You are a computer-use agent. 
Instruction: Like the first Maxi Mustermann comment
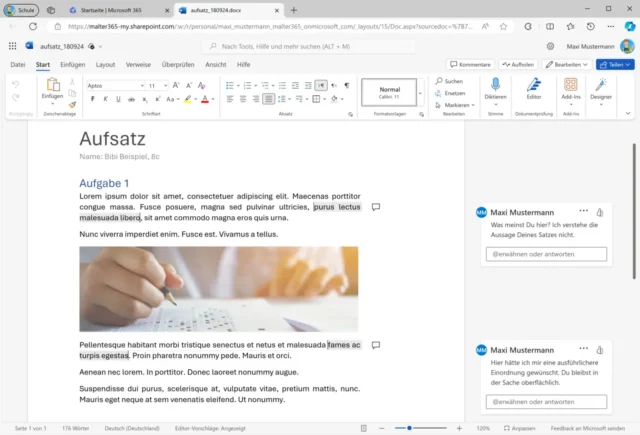click(599, 213)
